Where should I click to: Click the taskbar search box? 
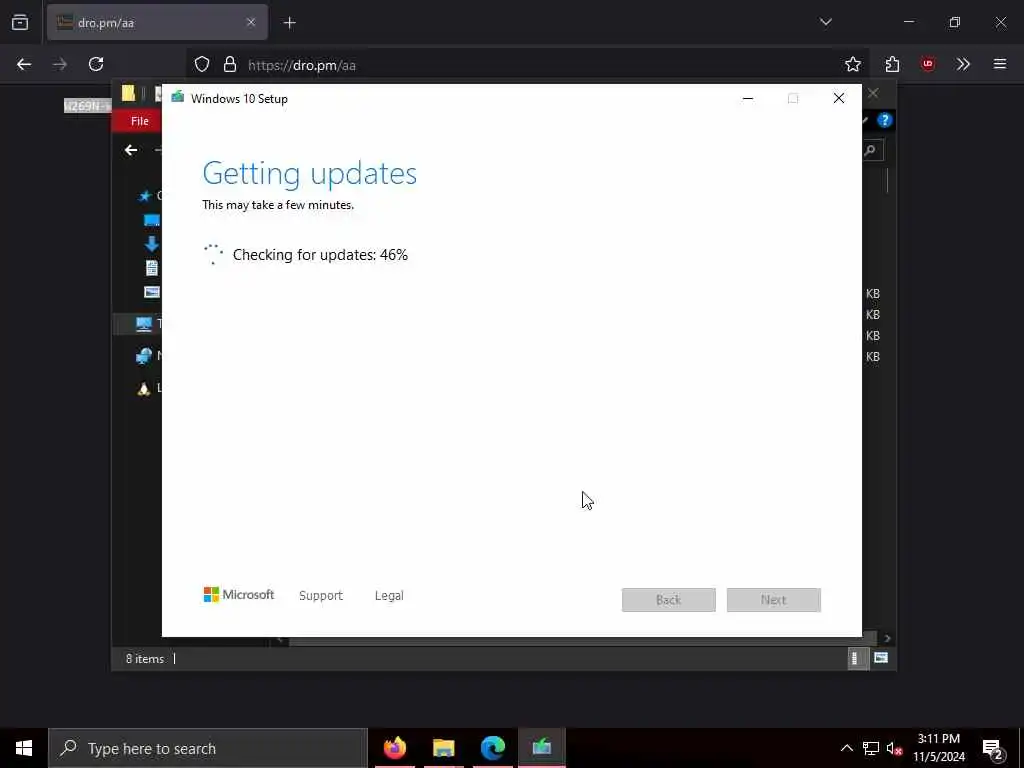[x=208, y=748]
